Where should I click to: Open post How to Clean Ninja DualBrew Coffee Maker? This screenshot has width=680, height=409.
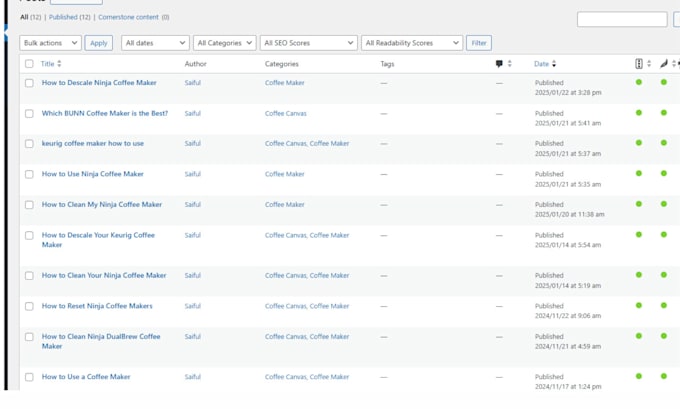point(101,341)
